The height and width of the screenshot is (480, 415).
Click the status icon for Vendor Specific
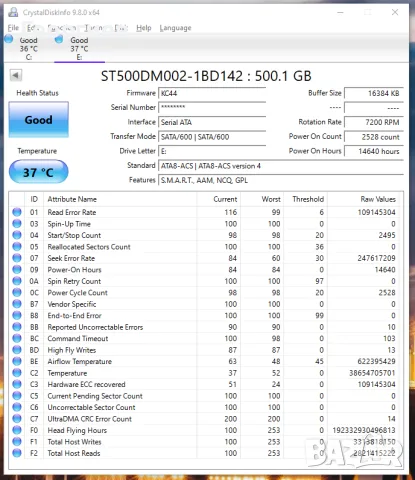click(17, 304)
